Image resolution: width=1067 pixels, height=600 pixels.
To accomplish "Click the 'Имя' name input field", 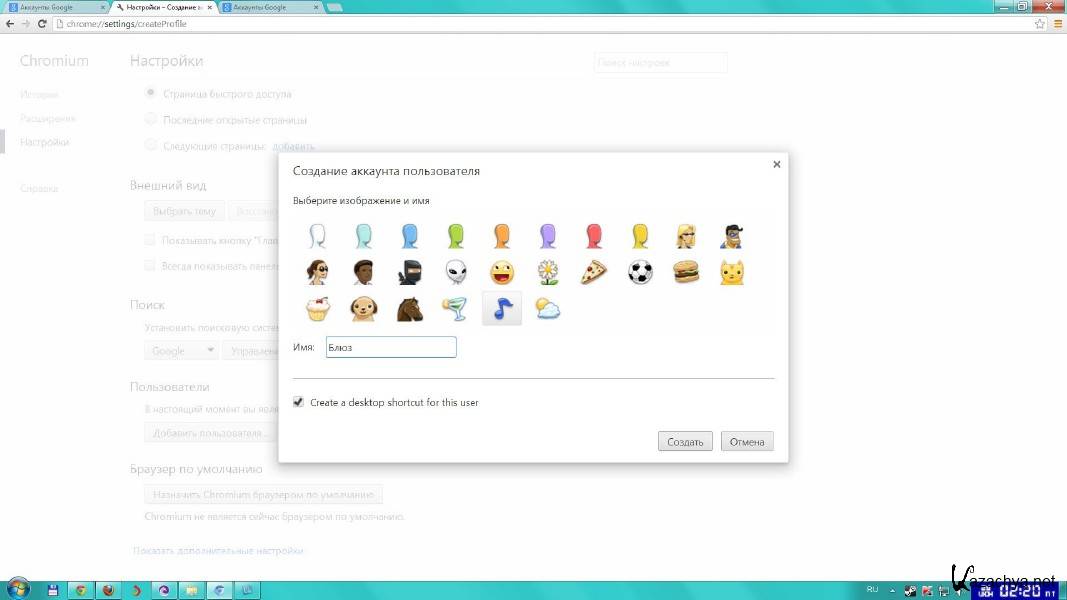I will coord(391,347).
